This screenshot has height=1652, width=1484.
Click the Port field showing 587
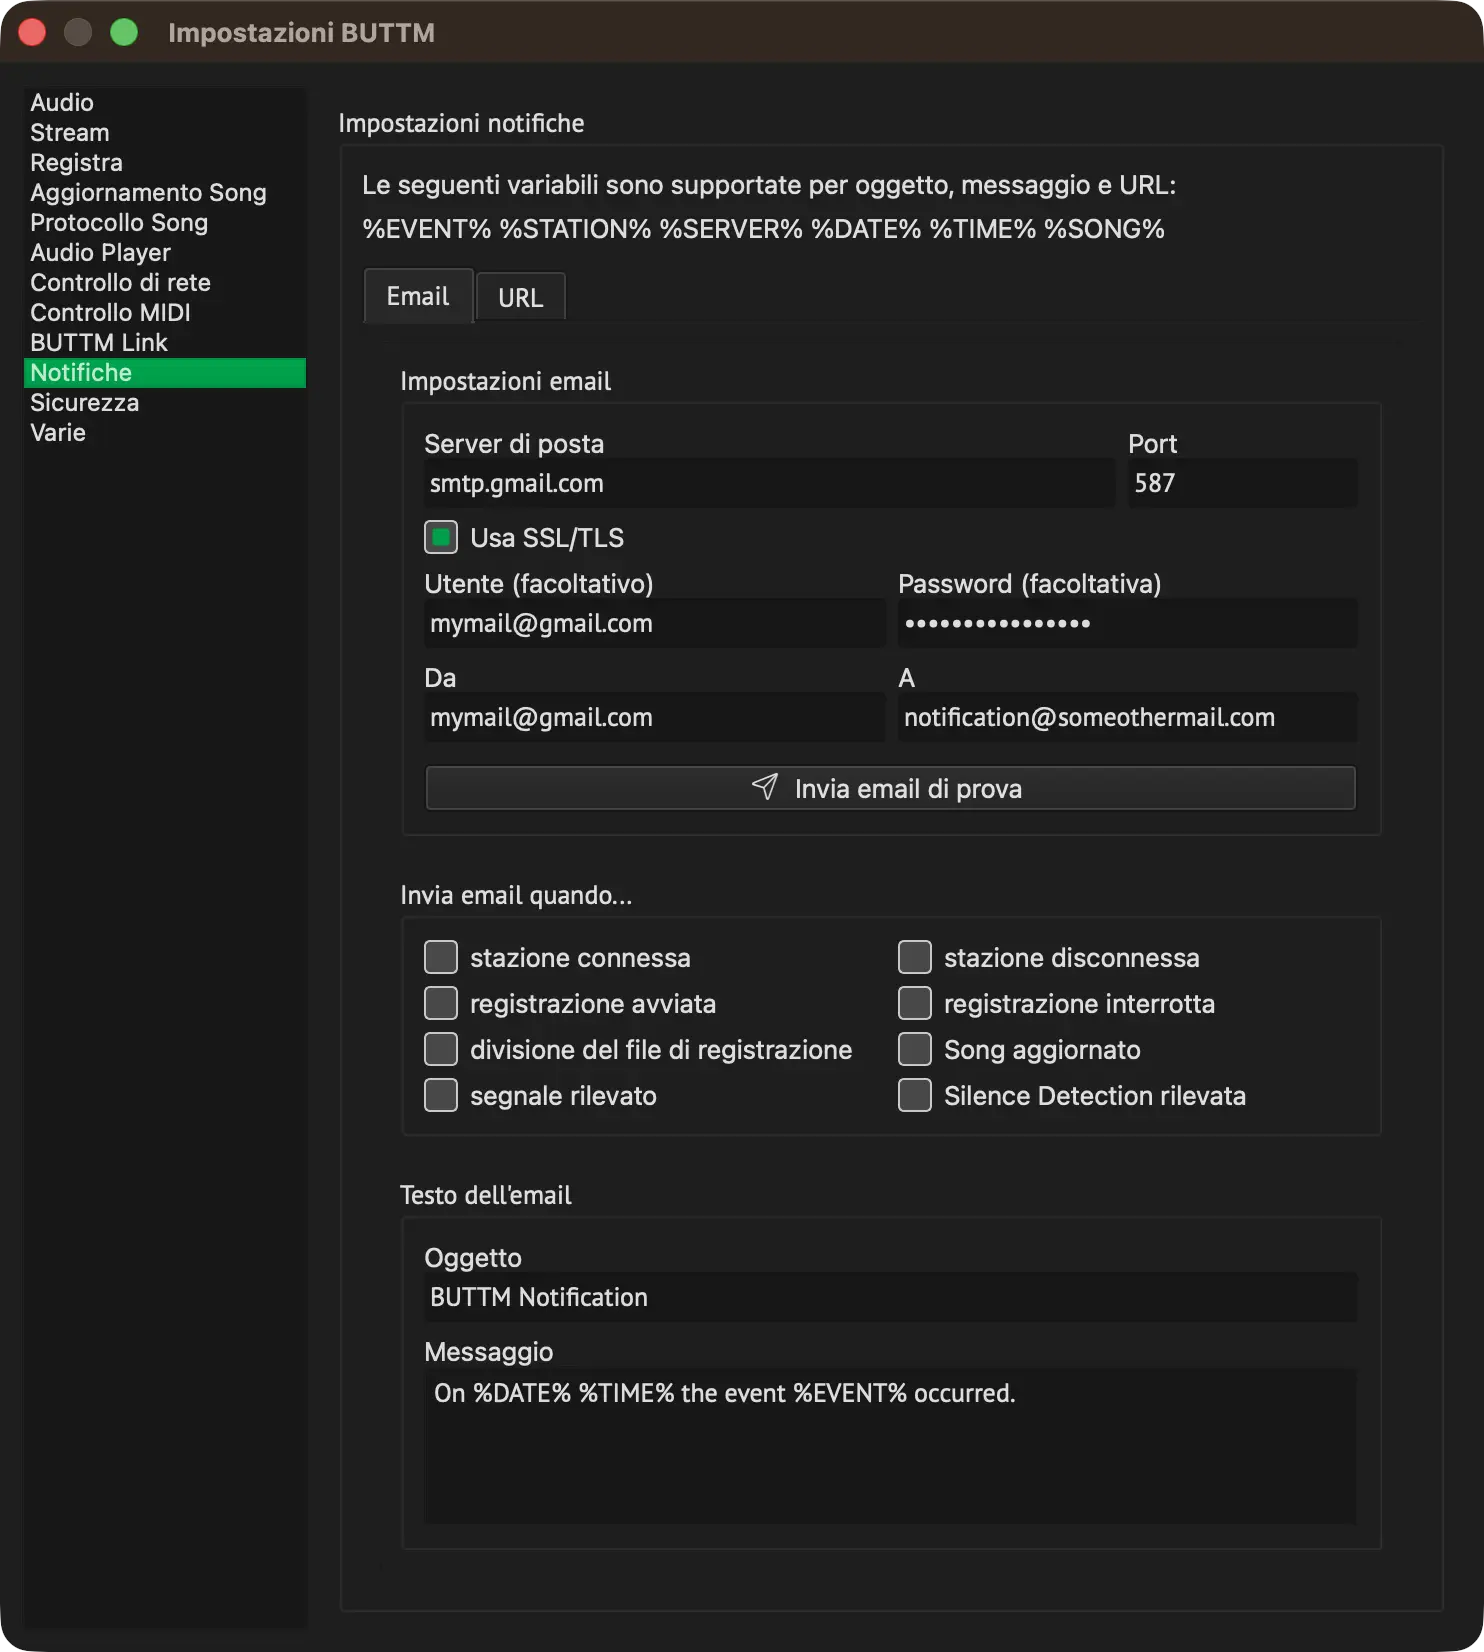(1243, 483)
